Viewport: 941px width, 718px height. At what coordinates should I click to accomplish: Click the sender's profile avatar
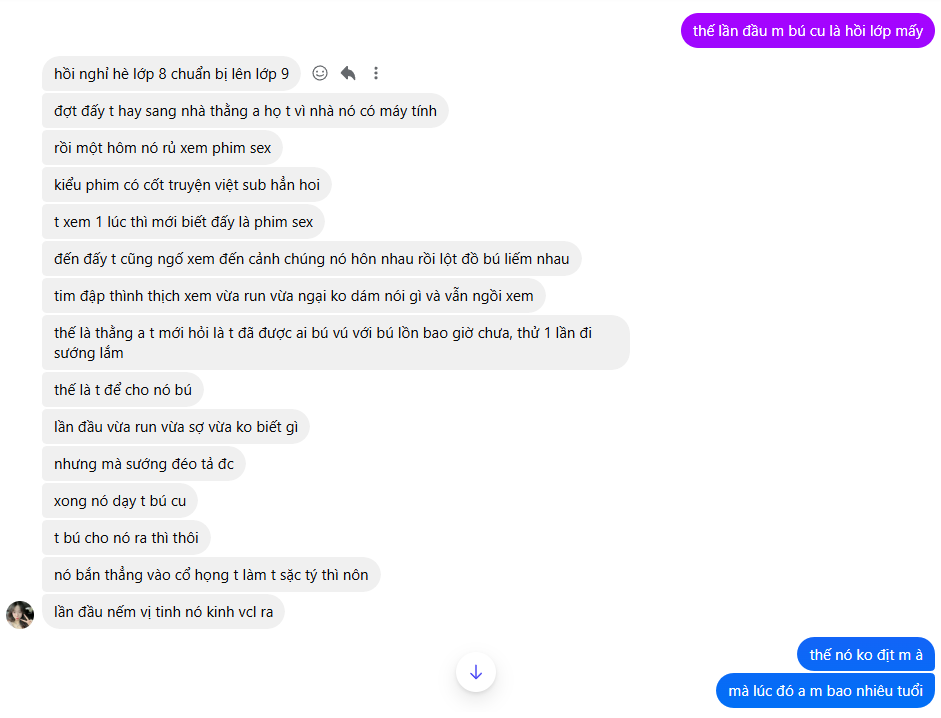point(20,615)
